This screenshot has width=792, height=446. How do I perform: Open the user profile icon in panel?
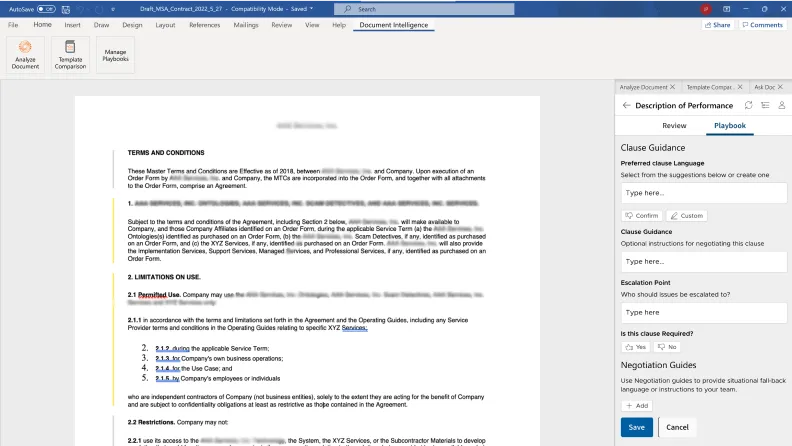[x=781, y=105]
